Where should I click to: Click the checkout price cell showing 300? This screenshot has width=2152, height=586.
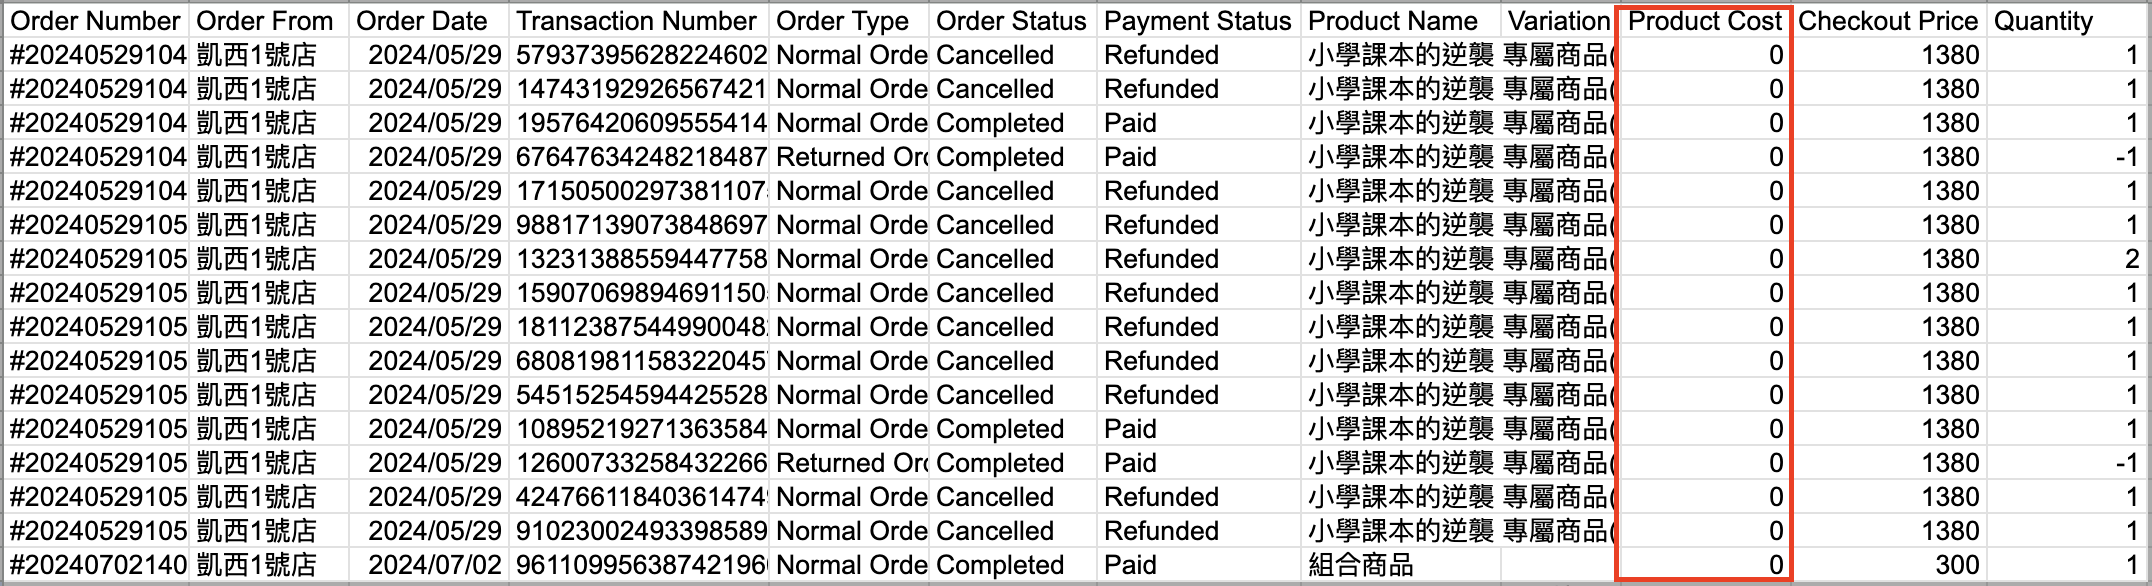tap(1888, 565)
